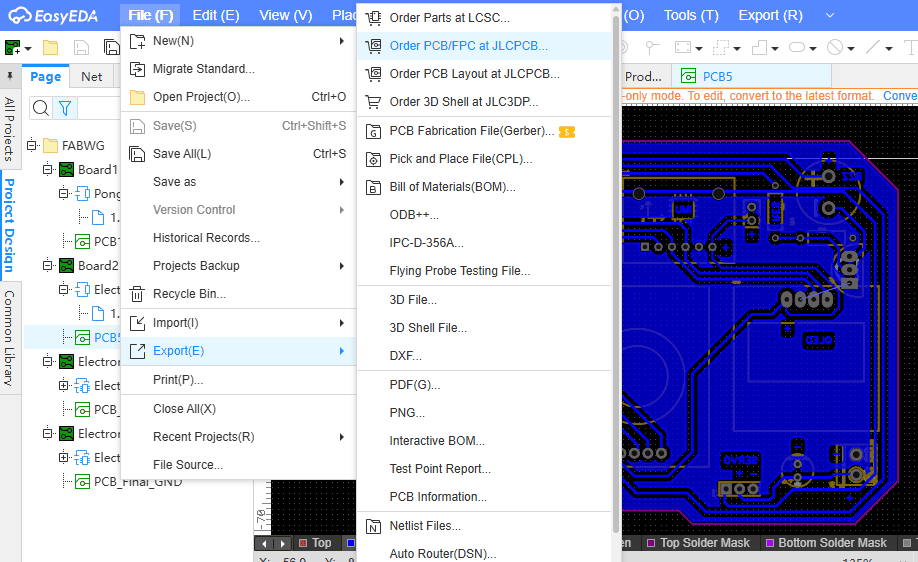Viewport: 918px width, 562px height.
Task: Open the Edit (E) menu
Action: tap(216, 15)
